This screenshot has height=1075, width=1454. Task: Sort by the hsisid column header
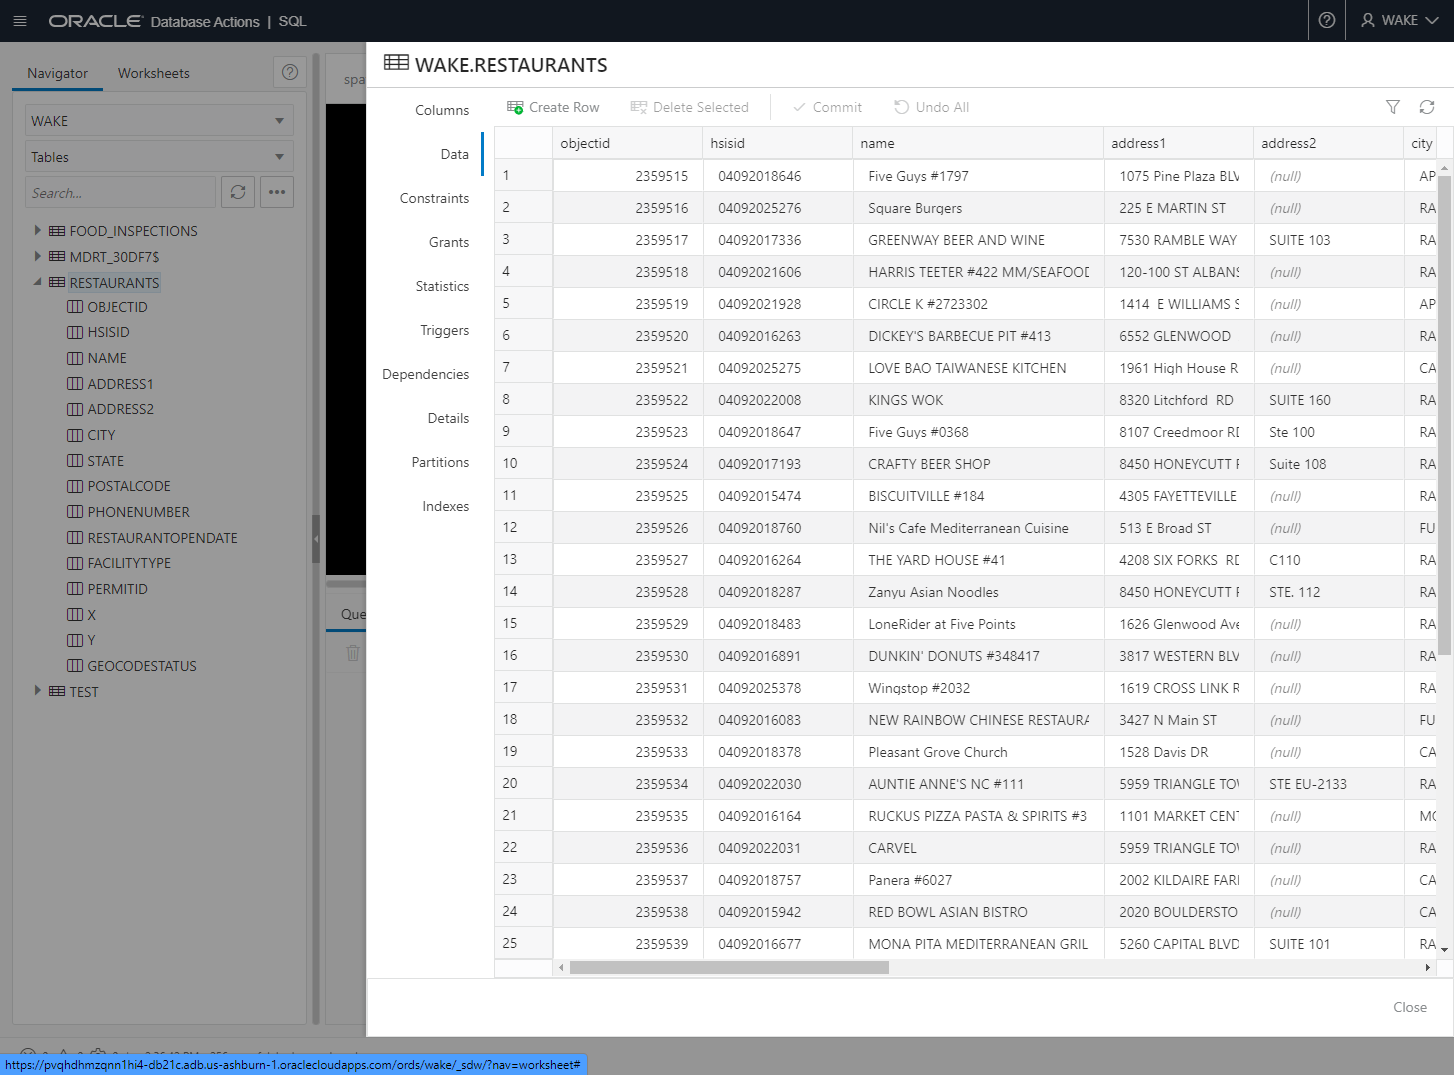pyautogui.click(x=777, y=143)
